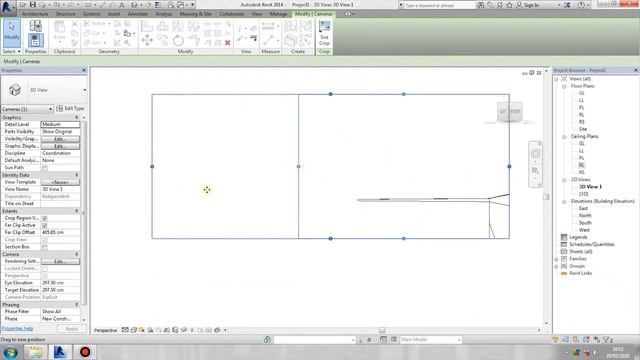Viewport: 640px width, 360px height.
Task: Click Sun Path icon in view control bar
Action: pos(142,330)
